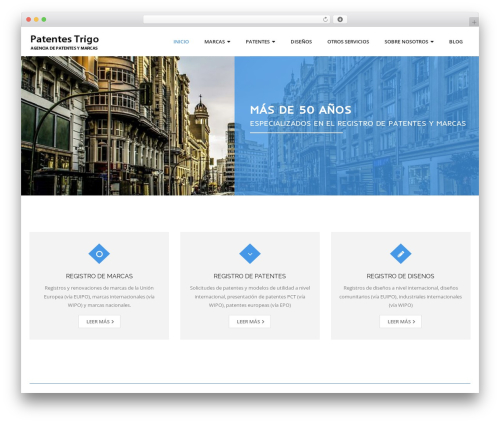Maximize the window with the green button
The width and height of the screenshot is (500, 423).
click(x=44, y=19)
